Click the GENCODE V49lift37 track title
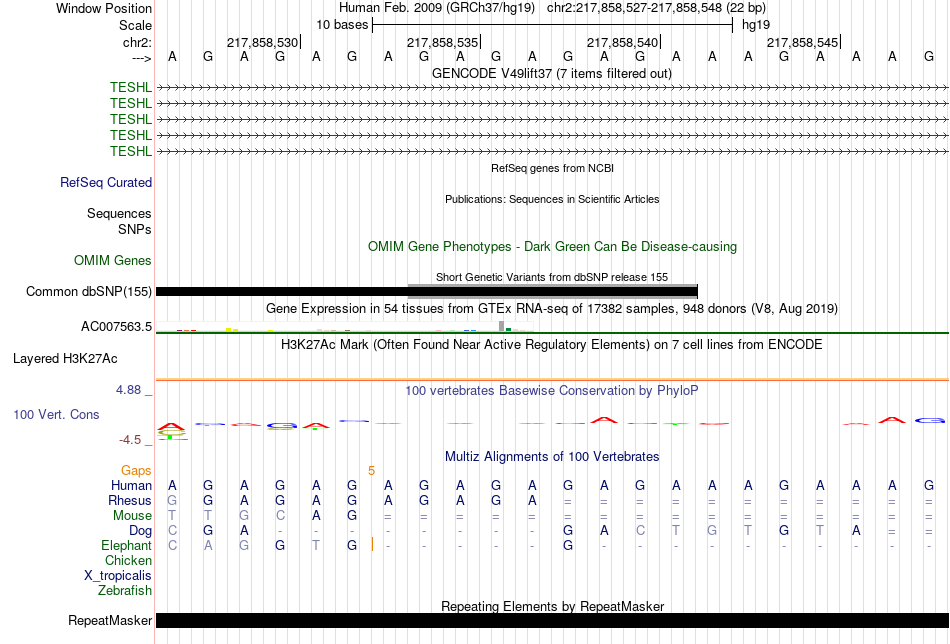This screenshot has width=950, height=644. pyautogui.click(x=551, y=73)
